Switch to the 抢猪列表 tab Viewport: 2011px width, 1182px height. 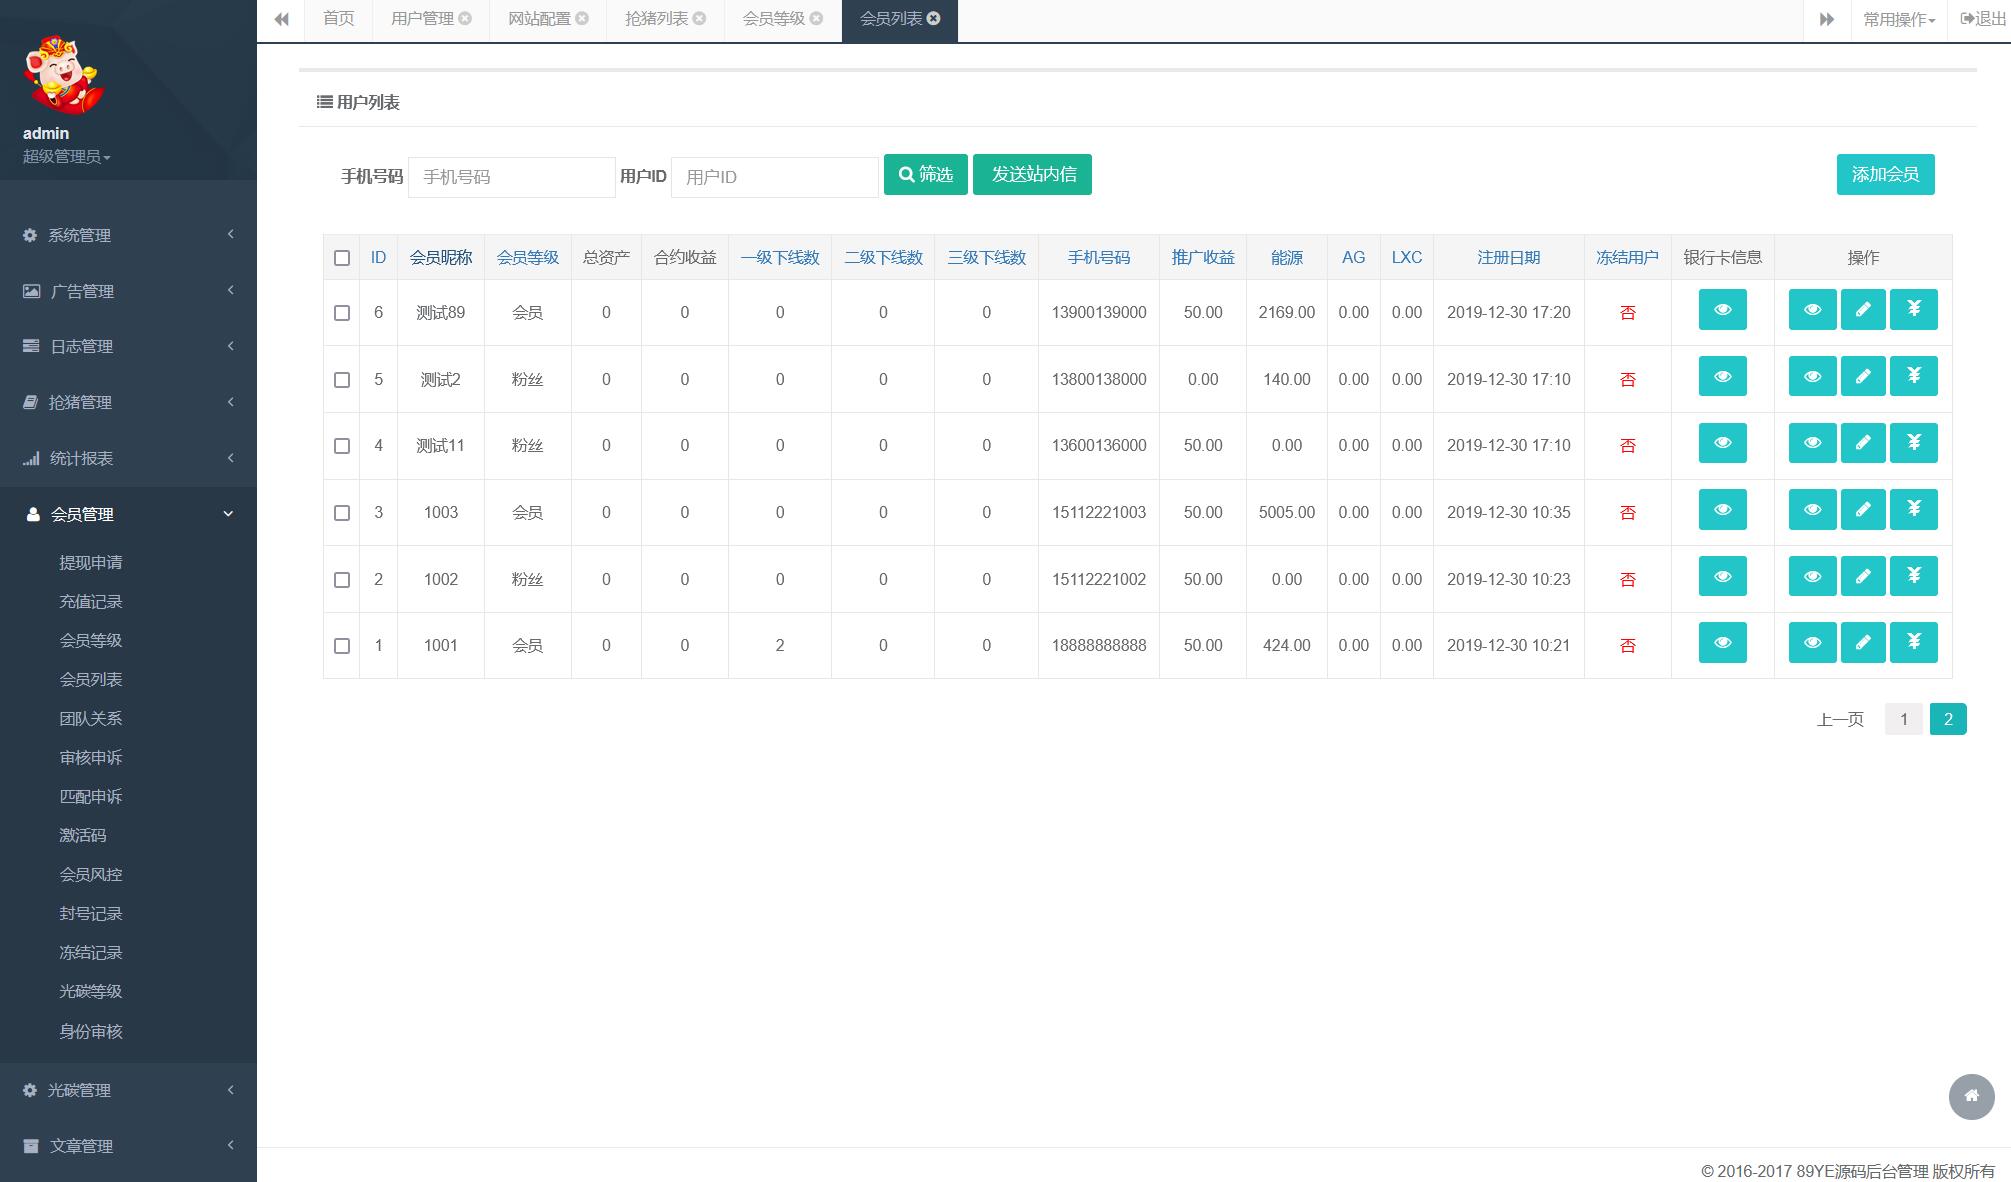pos(656,19)
